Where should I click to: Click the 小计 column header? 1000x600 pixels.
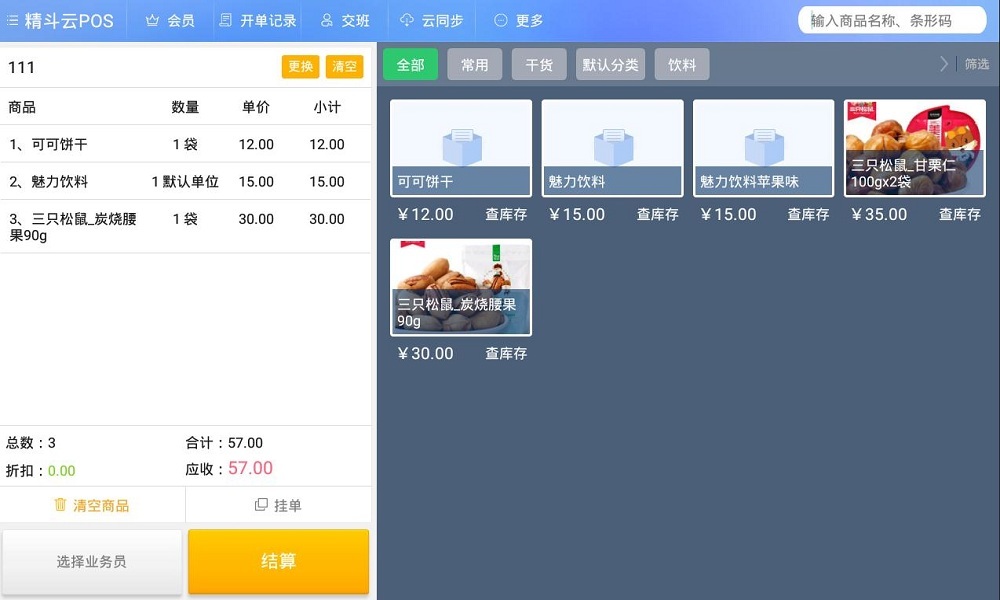point(327,107)
